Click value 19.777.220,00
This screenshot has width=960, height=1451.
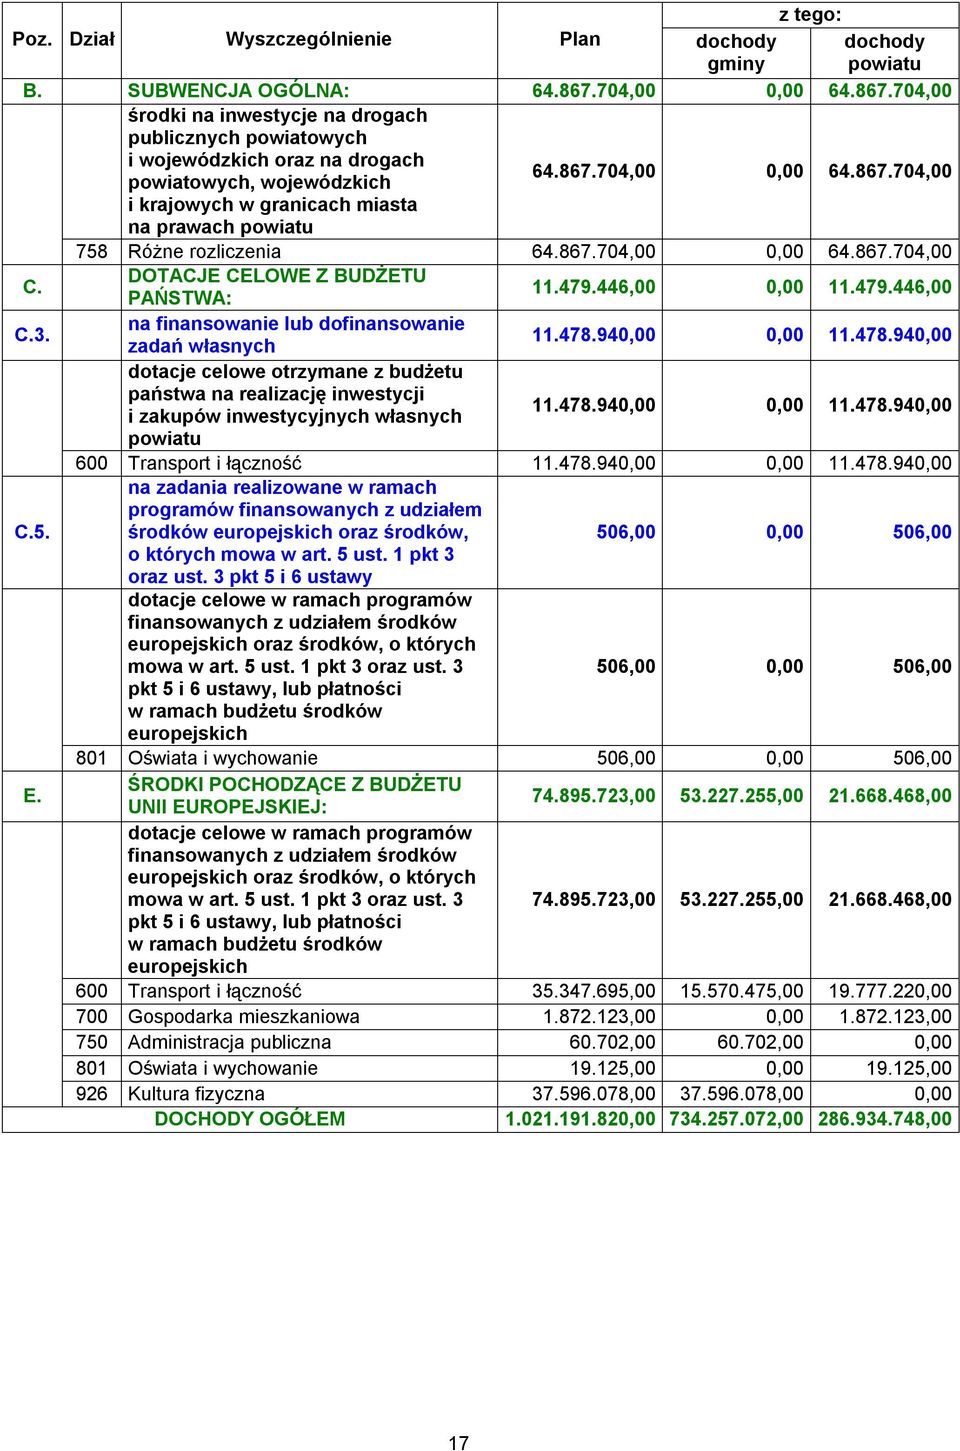click(x=890, y=992)
